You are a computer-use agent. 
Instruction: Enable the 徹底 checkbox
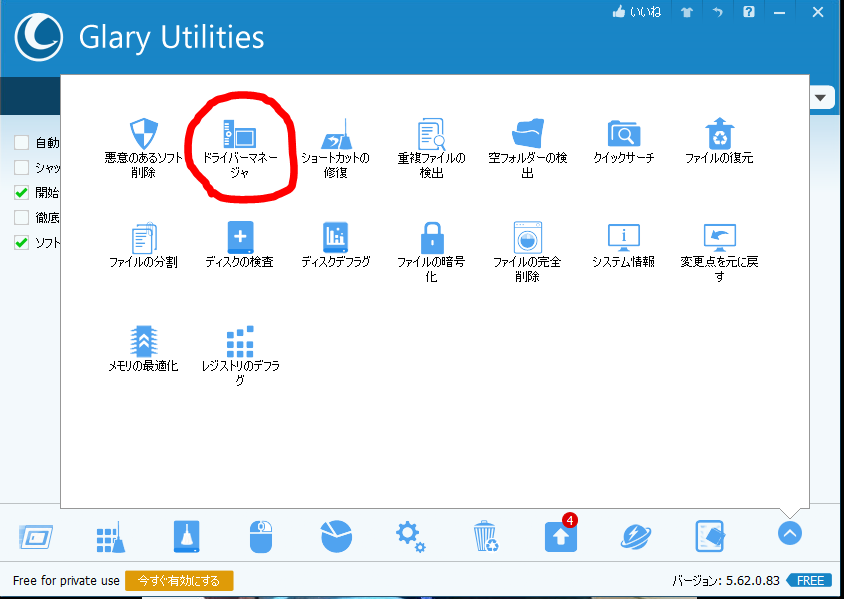[x=22, y=217]
